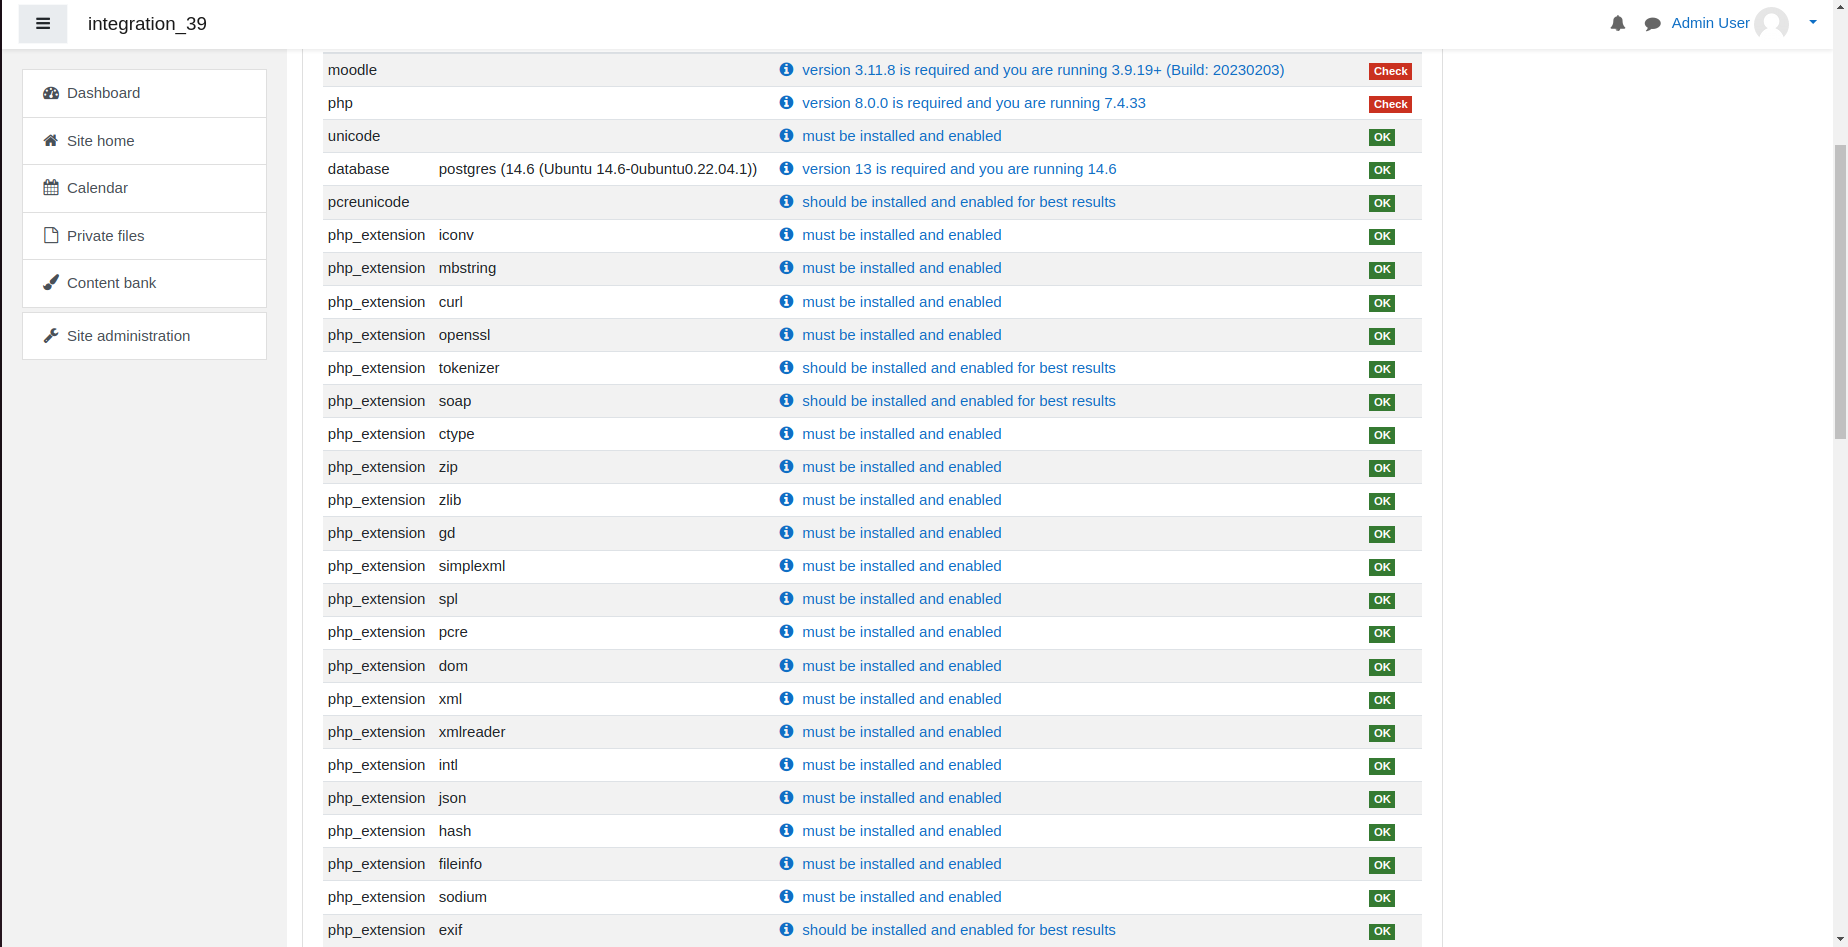Open the notifications bell icon

click(x=1618, y=23)
